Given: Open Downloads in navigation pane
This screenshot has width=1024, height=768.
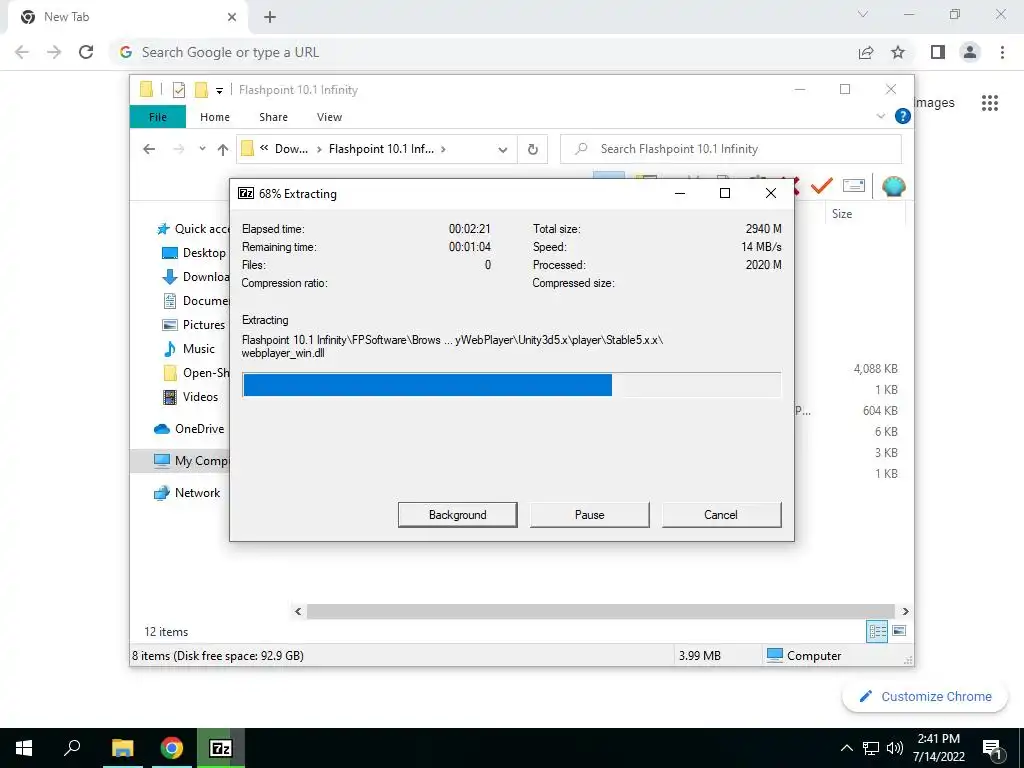Looking at the screenshot, I should (x=195, y=277).
